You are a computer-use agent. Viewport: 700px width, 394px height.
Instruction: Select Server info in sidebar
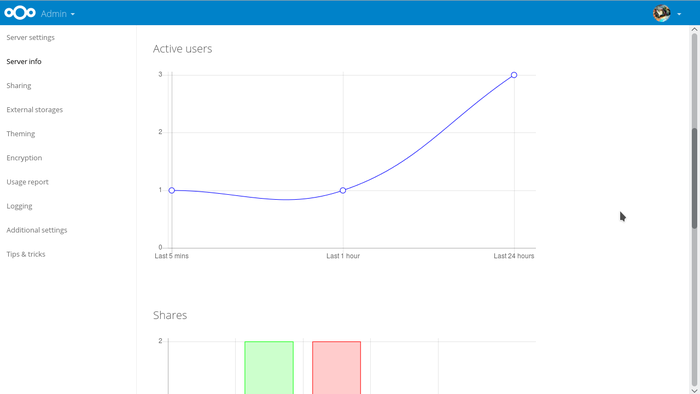(24, 62)
